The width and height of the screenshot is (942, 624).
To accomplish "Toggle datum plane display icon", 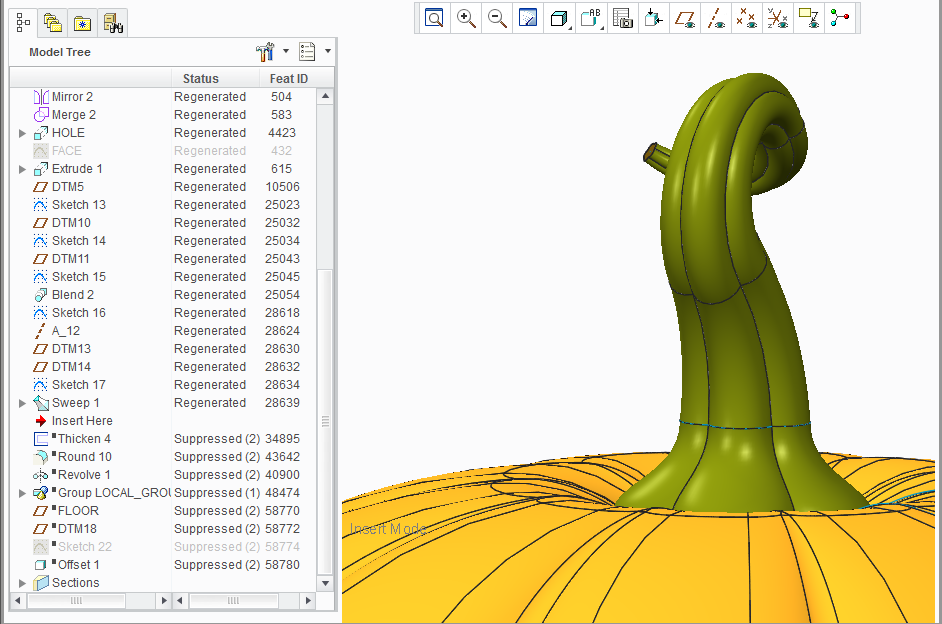I will pyautogui.click(x=685, y=18).
